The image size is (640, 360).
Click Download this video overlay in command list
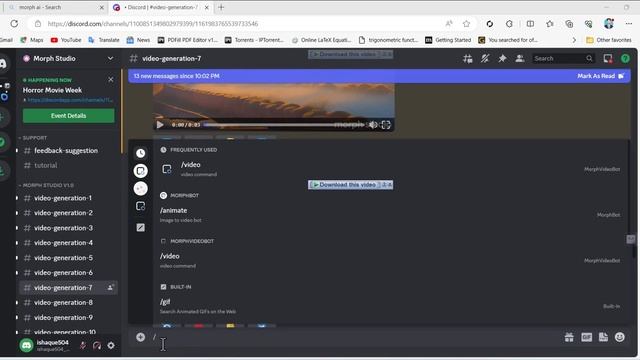[x=350, y=185]
